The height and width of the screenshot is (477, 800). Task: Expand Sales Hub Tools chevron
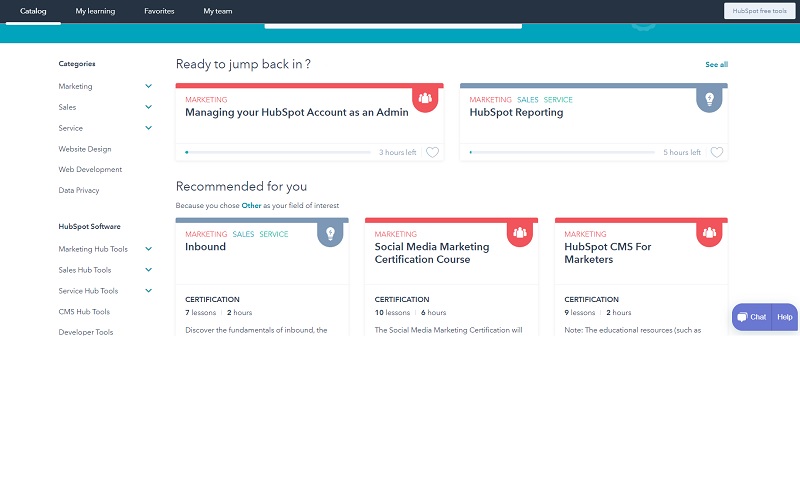coord(148,270)
